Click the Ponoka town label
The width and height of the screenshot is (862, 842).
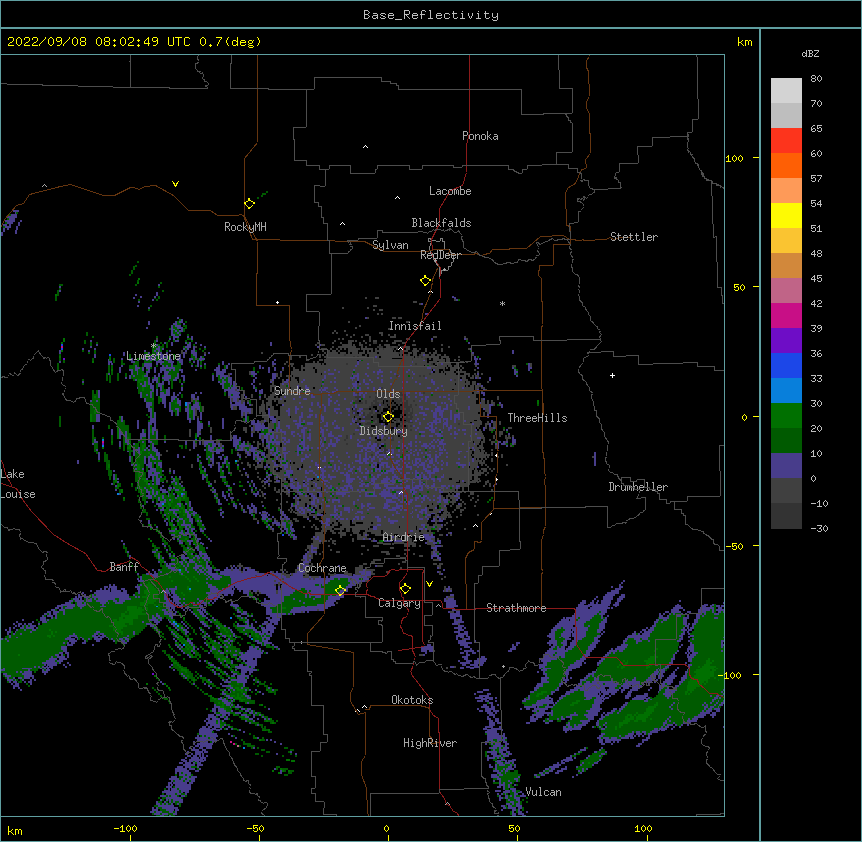coord(480,136)
